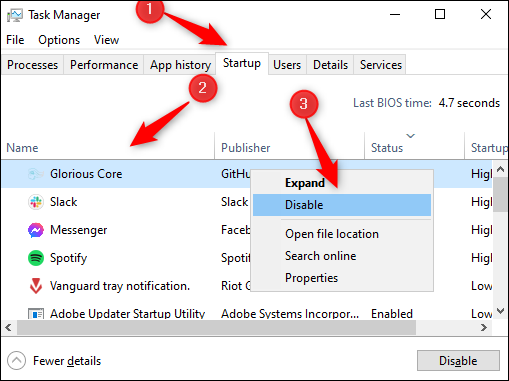Screen dimensions: 509x381
Task: Switch to the Processes tab
Action: pos(32,65)
